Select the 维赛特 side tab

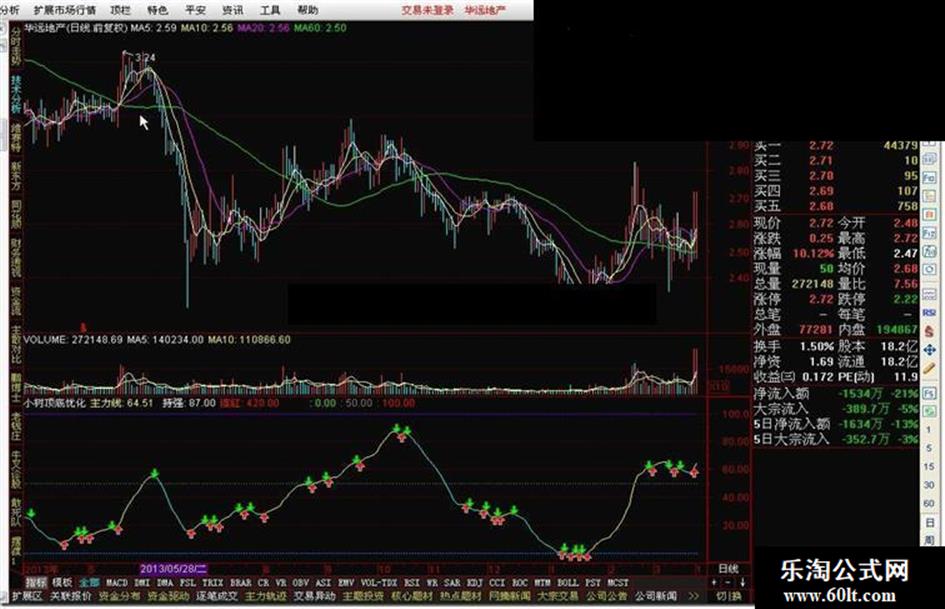(16, 139)
